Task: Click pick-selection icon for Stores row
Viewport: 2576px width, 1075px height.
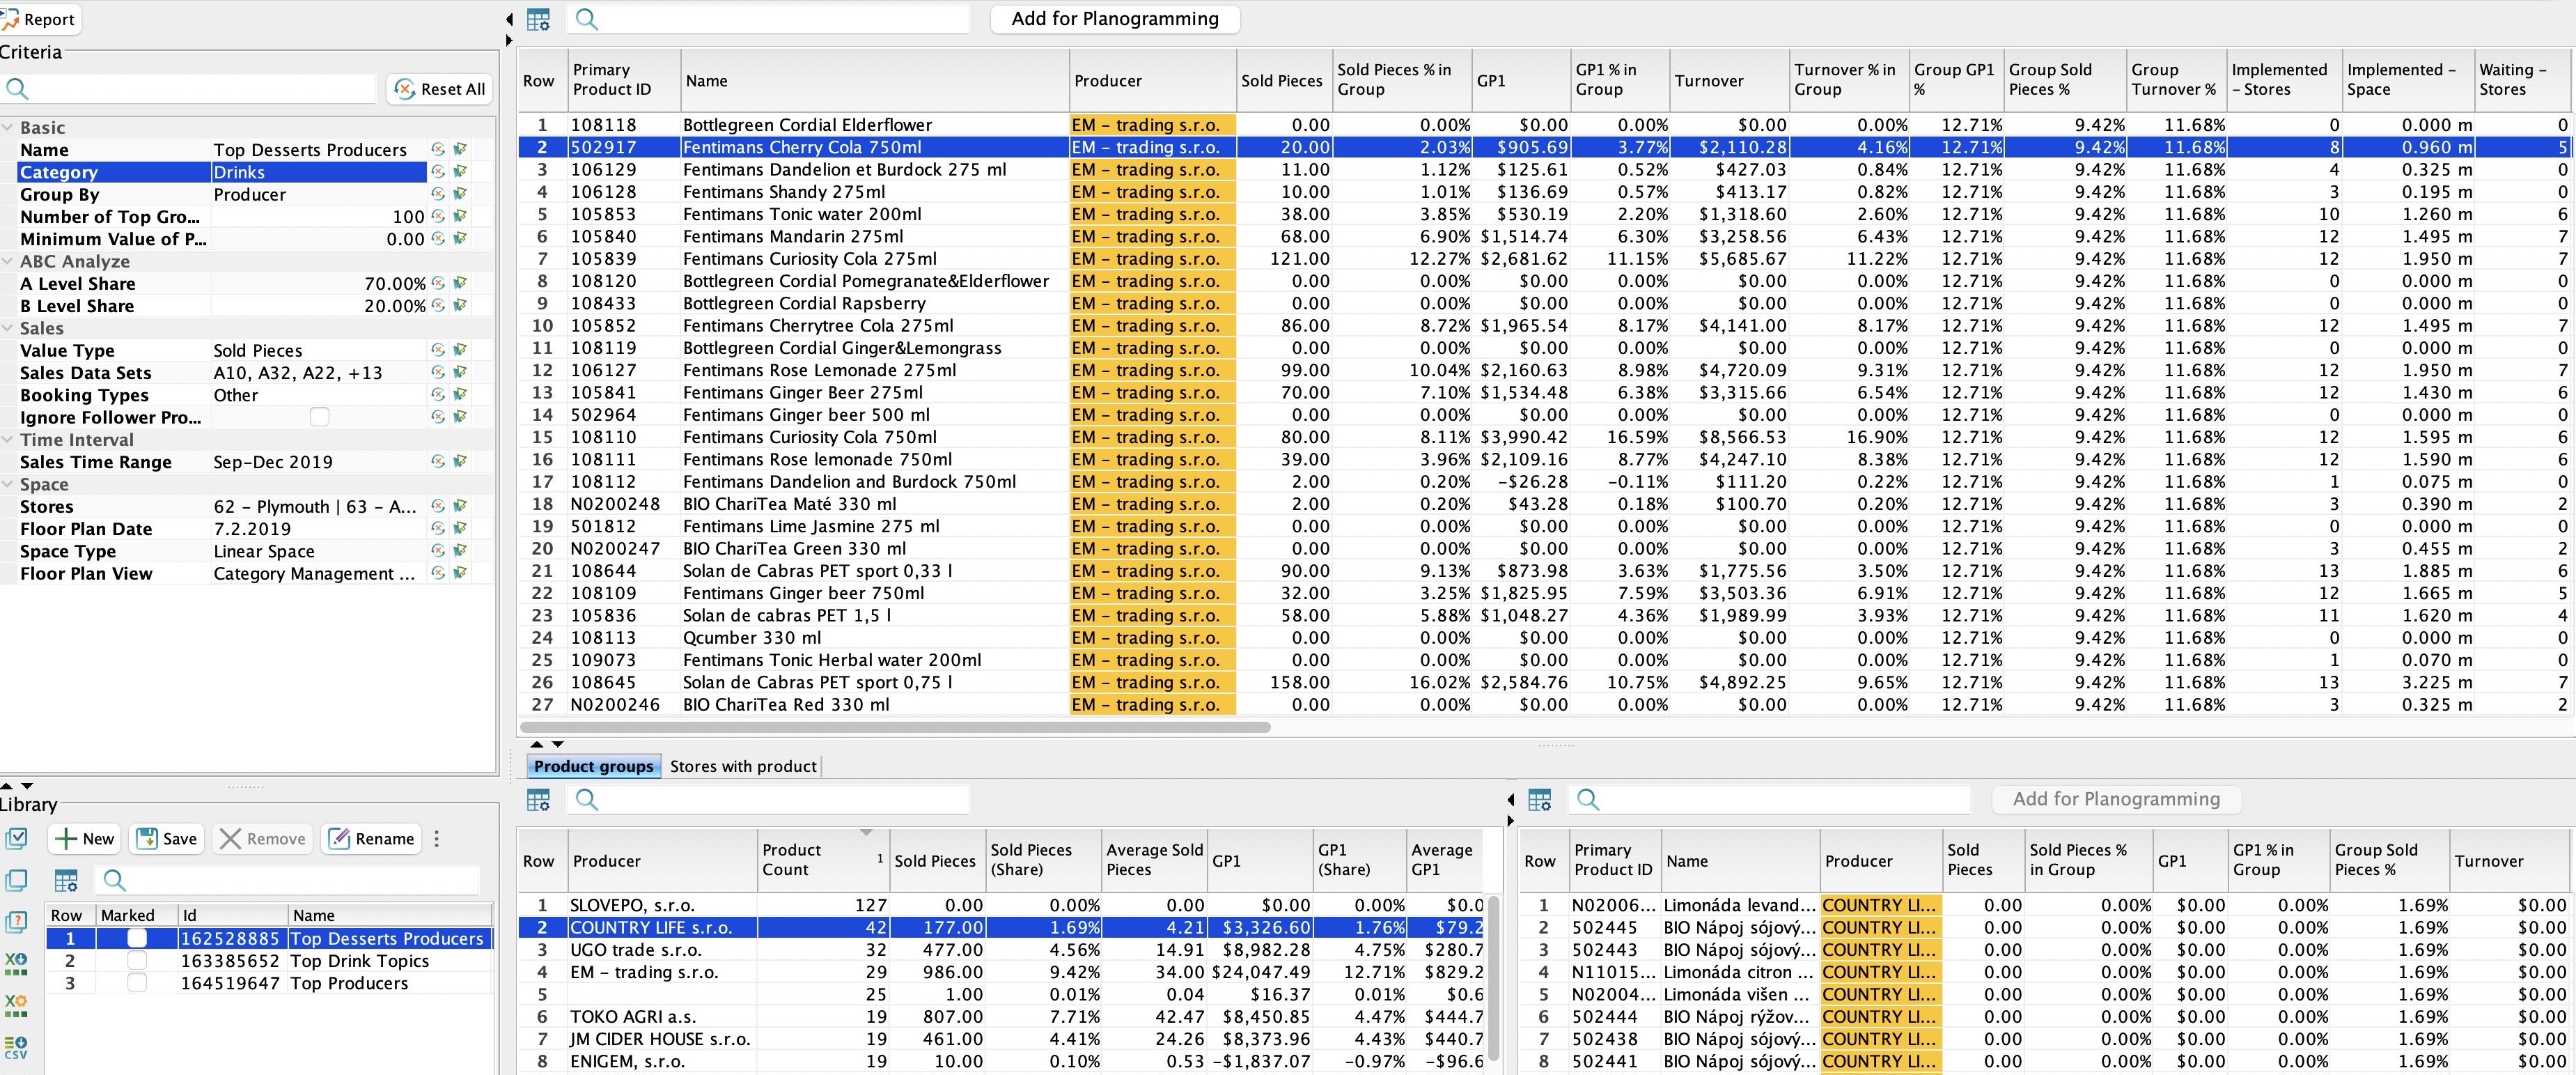Action: click(x=460, y=506)
